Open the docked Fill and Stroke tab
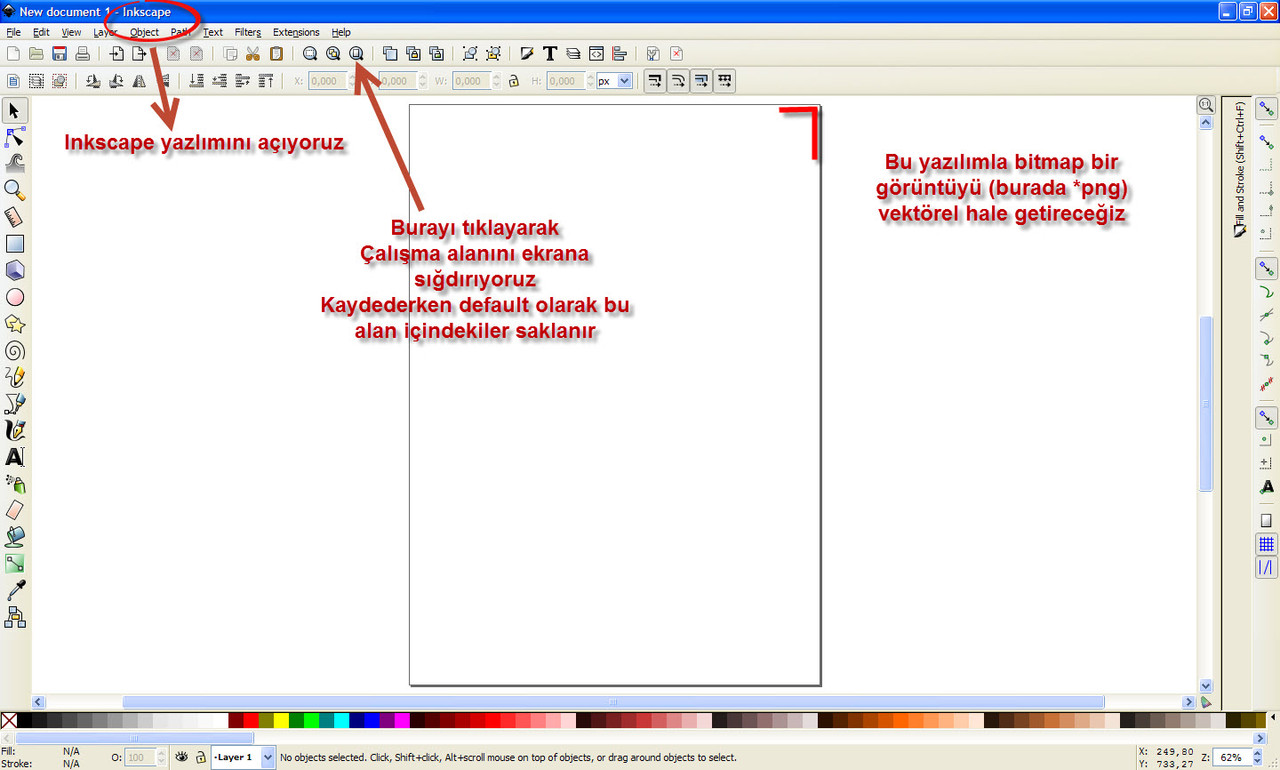The image size is (1280, 770). pyautogui.click(x=1240, y=168)
